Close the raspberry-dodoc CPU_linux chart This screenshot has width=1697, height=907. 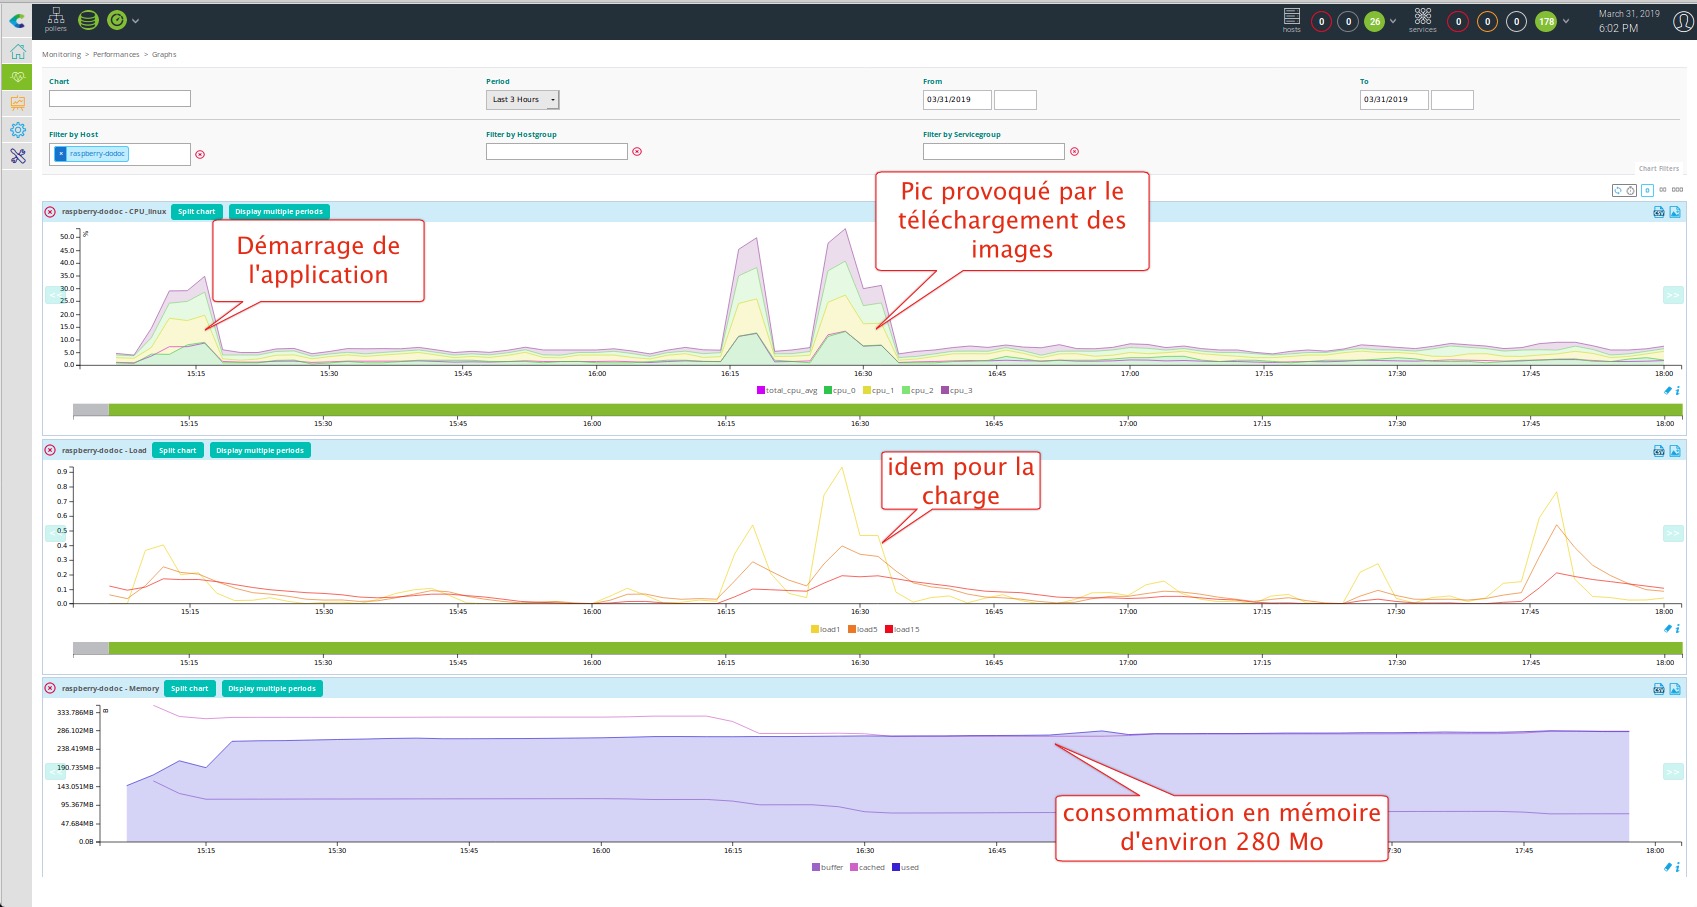coord(50,212)
